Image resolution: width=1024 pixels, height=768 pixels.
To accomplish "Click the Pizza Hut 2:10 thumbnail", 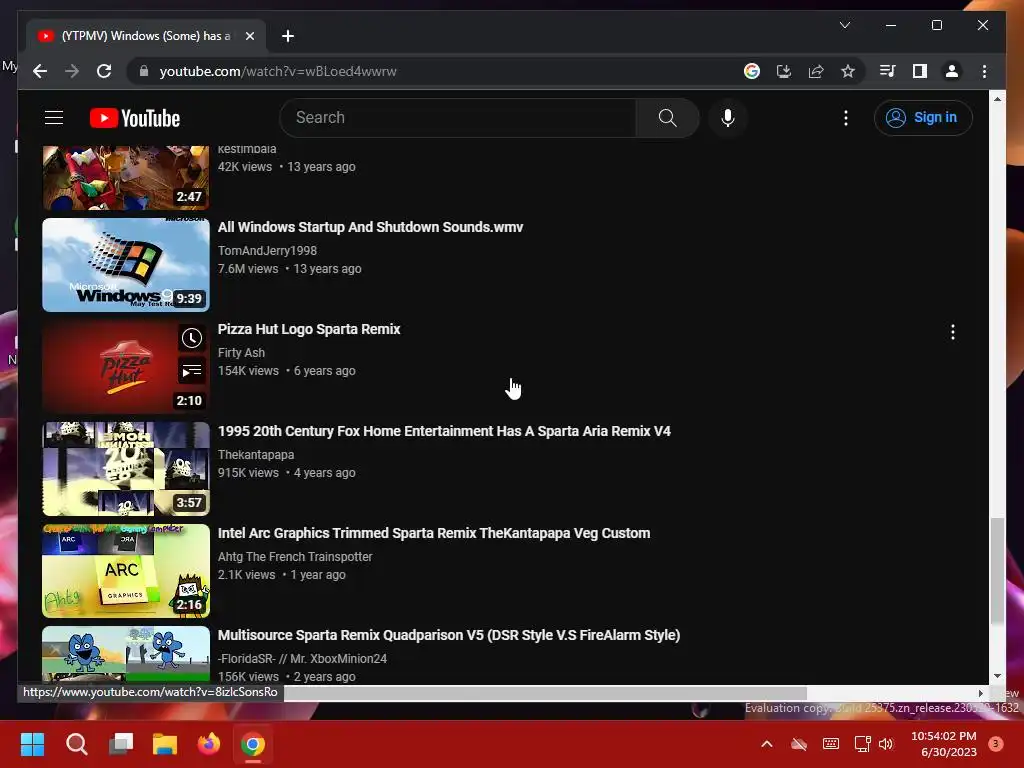I will point(126,366).
